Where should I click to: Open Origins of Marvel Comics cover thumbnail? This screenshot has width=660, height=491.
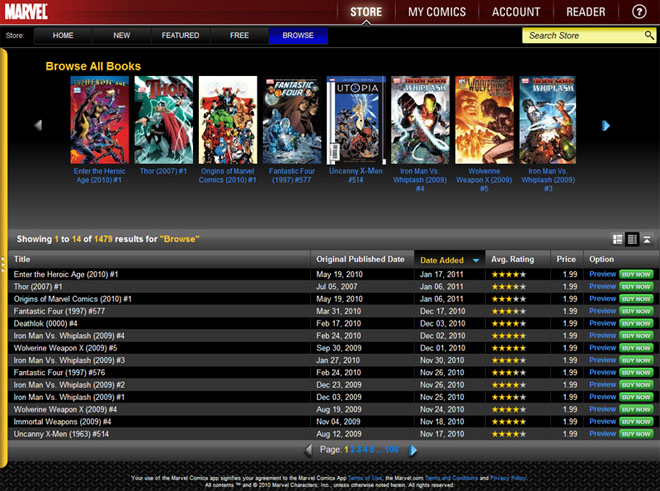pyautogui.click(x=228, y=120)
